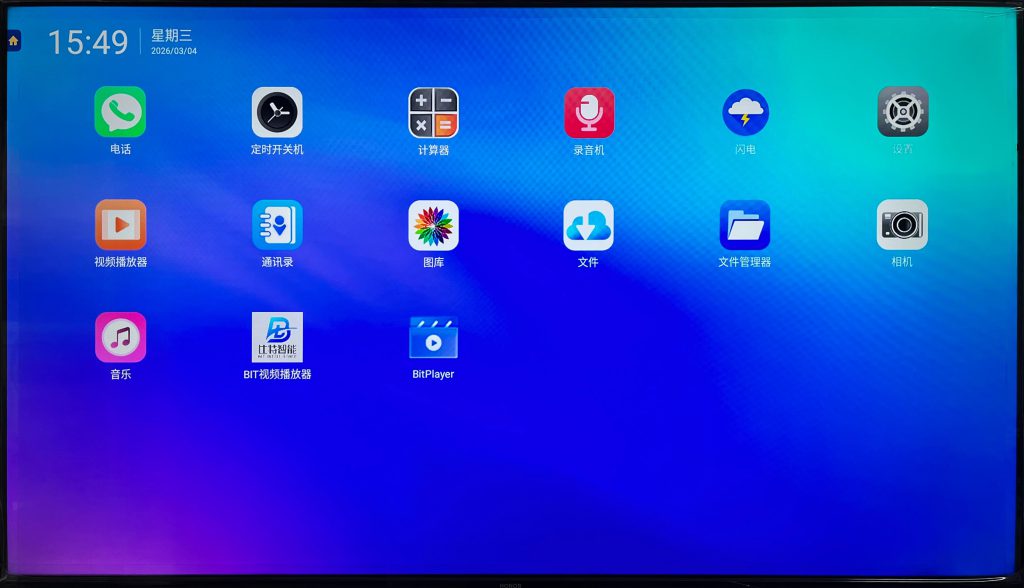Open the 通讯录 contacts app
The image size is (1024, 588).
[277, 225]
